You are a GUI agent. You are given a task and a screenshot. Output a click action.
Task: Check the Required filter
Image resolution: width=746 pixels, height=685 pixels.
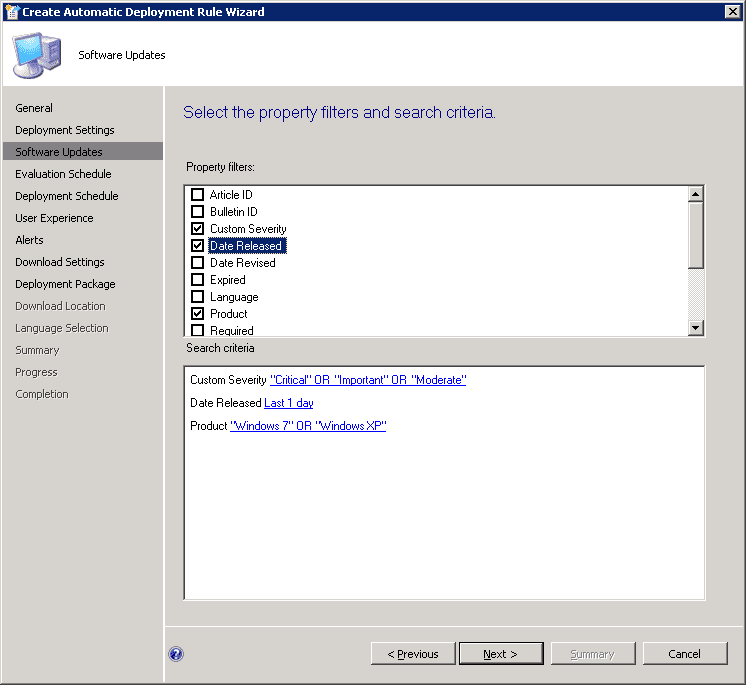(197, 330)
